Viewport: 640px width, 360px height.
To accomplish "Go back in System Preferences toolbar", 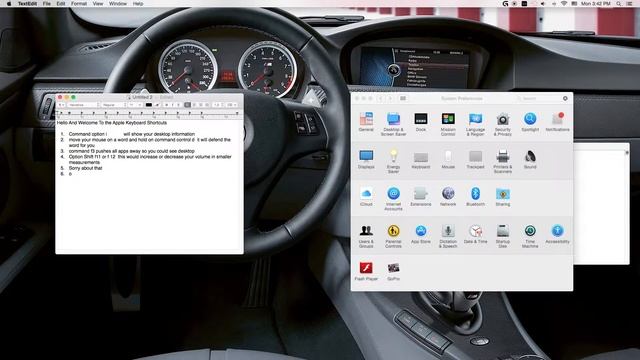I will point(380,98).
